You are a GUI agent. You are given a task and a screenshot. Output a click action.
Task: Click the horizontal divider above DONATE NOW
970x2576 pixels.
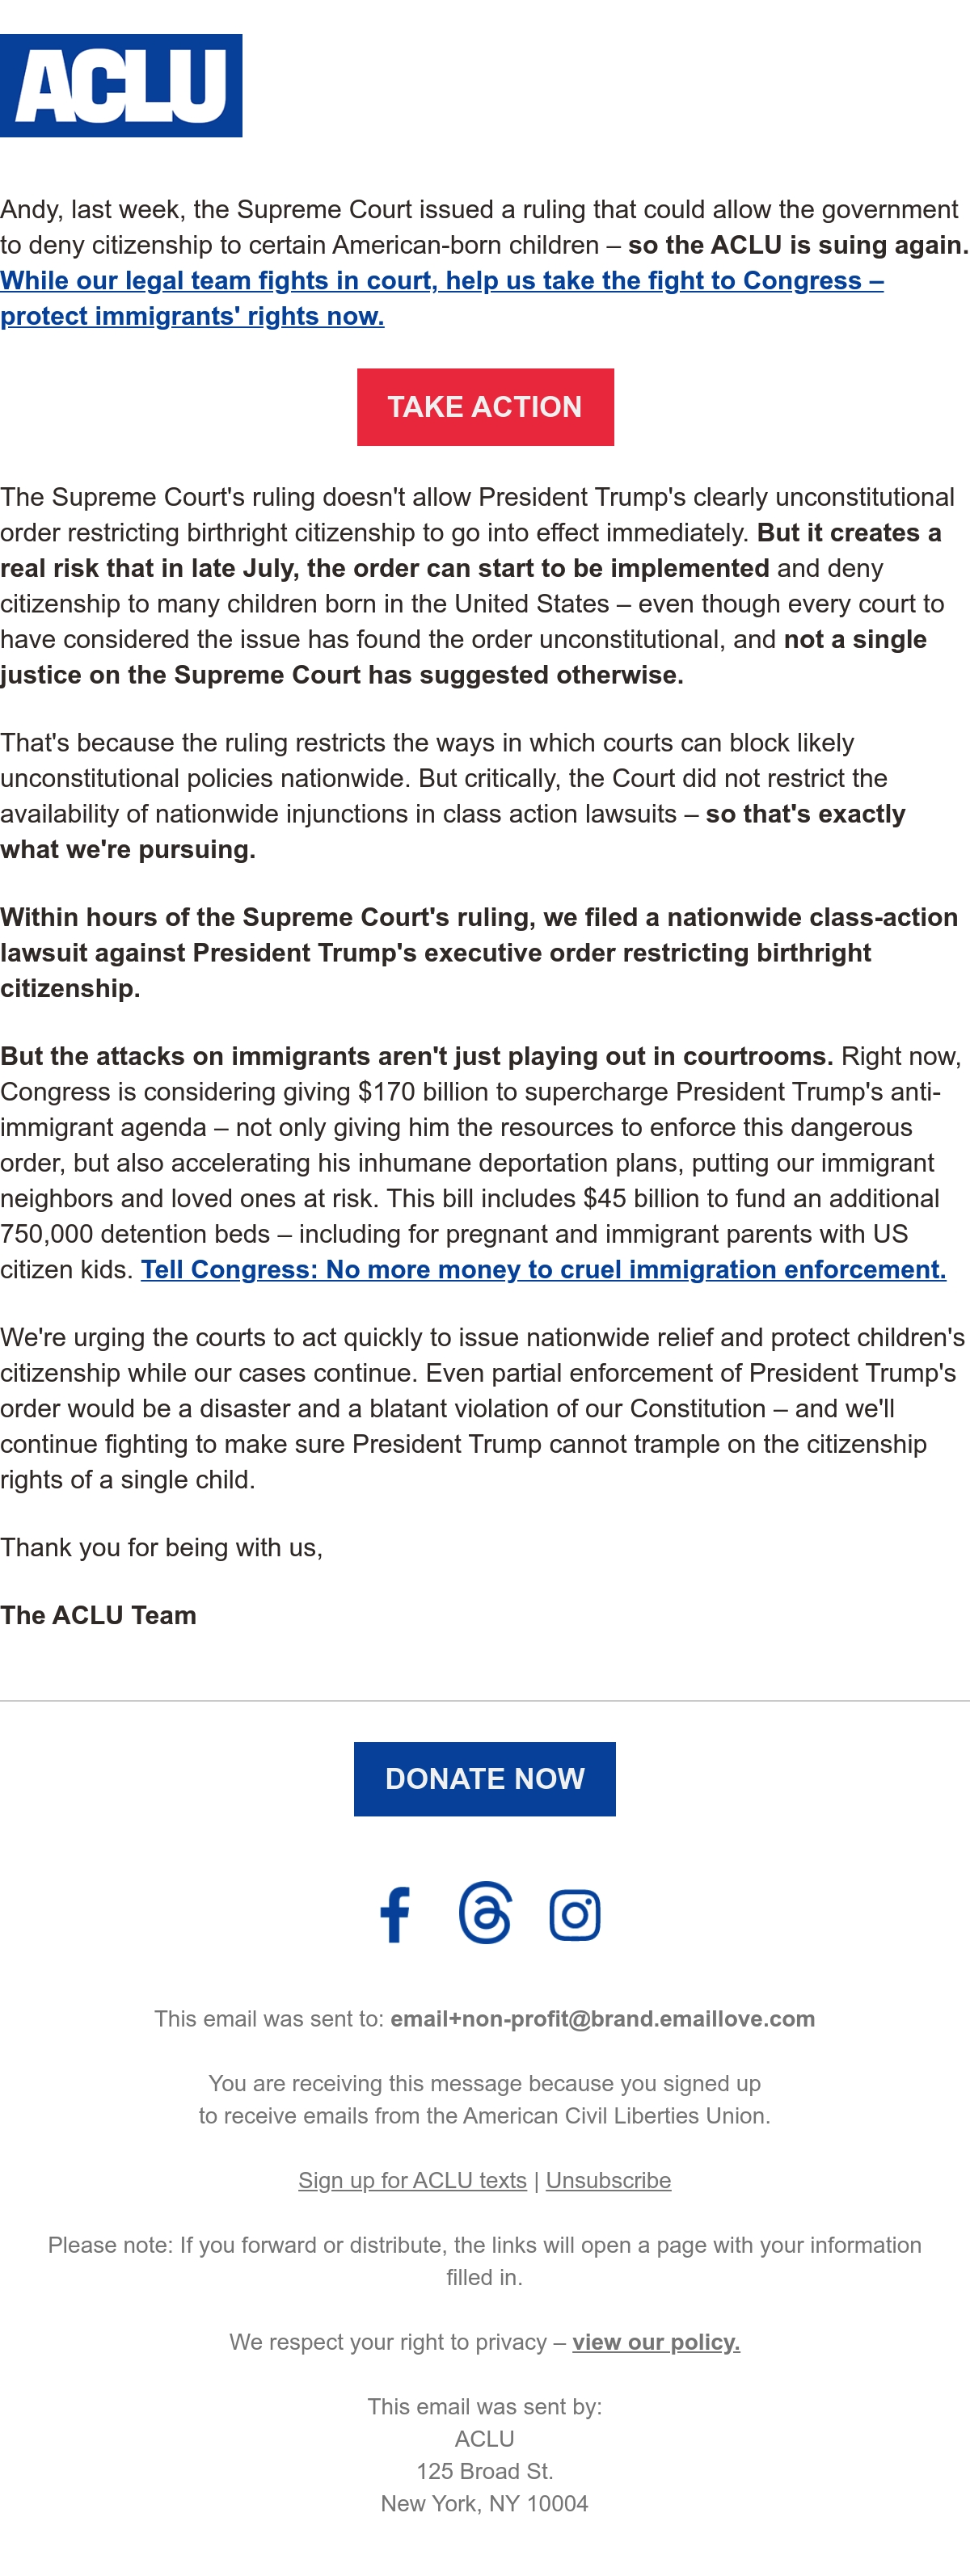(x=485, y=1701)
